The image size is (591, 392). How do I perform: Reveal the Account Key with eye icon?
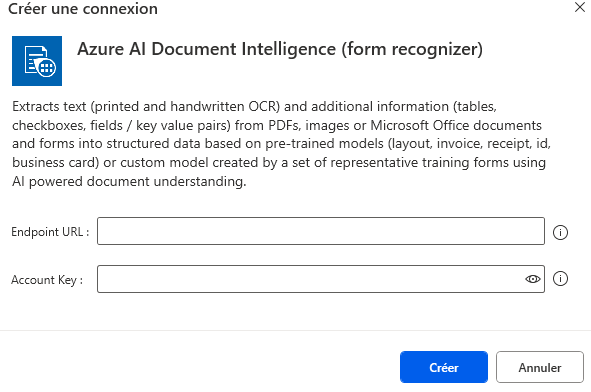click(533, 279)
